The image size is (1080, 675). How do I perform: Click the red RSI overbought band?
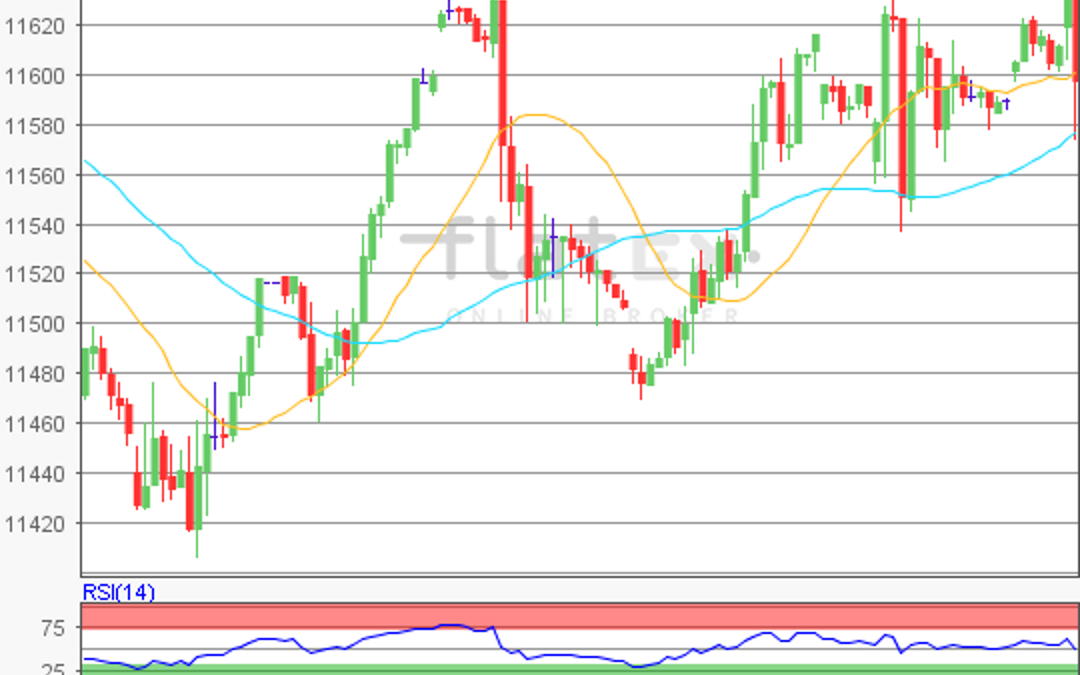pos(580,616)
